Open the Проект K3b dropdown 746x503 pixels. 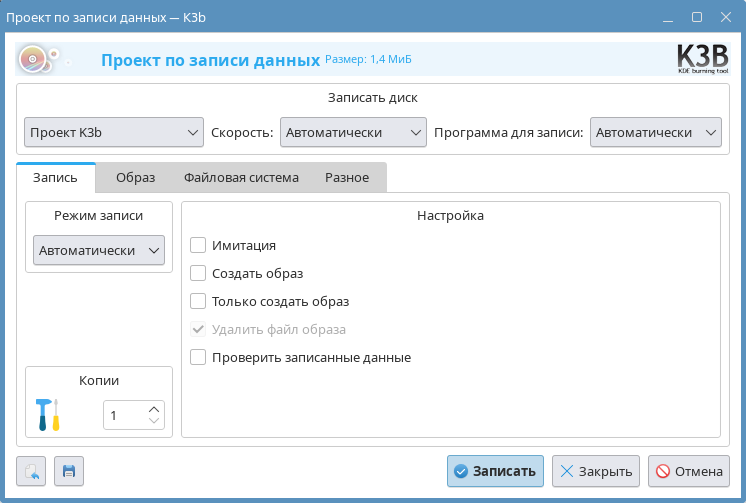114,132
